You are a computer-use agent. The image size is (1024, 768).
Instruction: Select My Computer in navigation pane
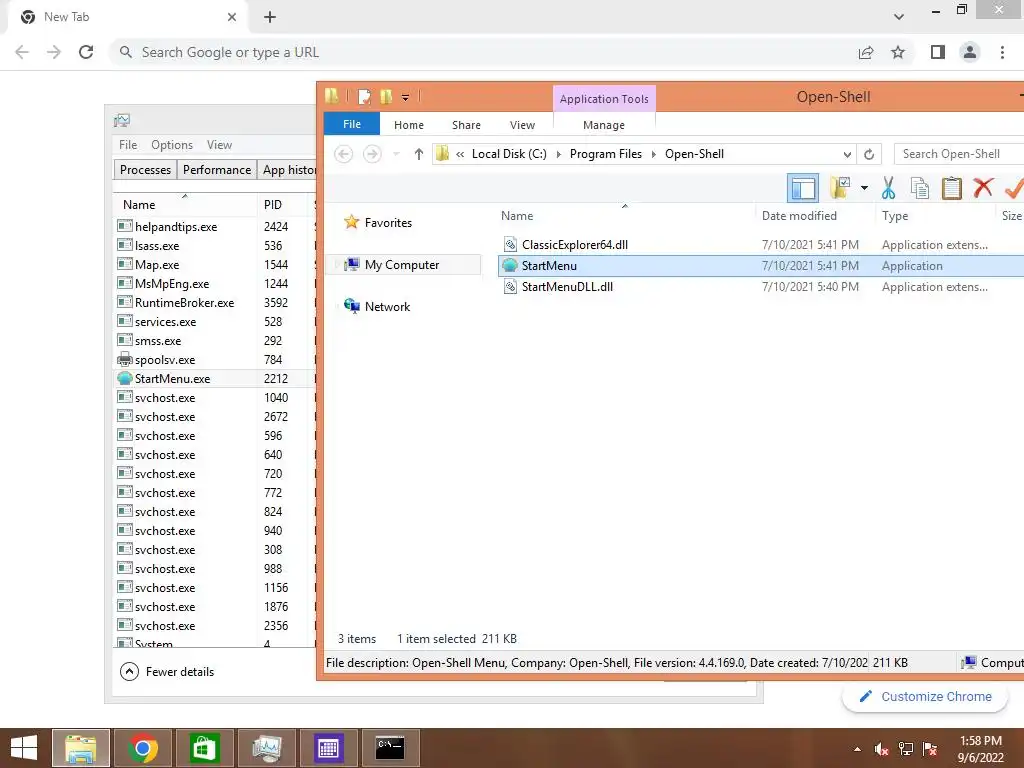pos(402,264)
